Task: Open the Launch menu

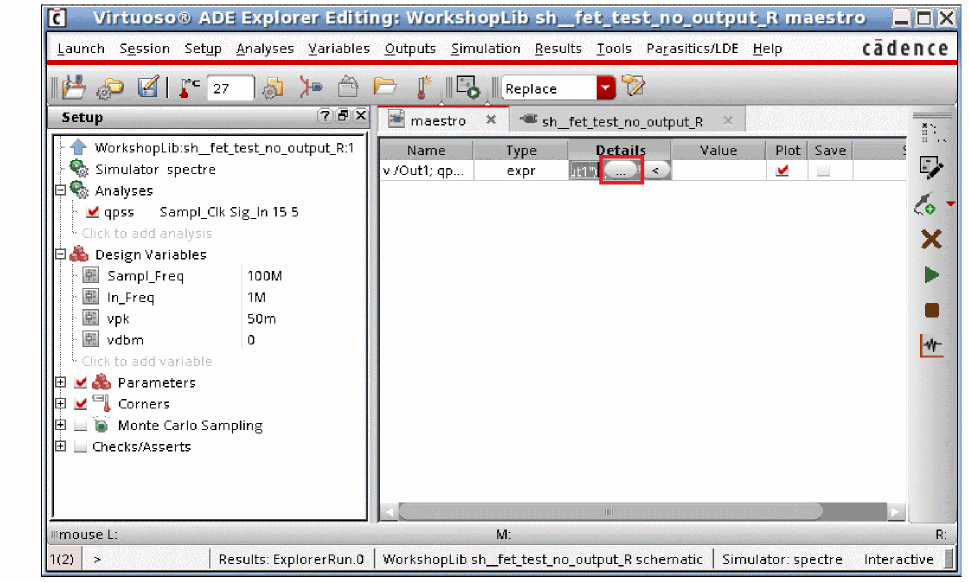Action: [x=81, y=48]
